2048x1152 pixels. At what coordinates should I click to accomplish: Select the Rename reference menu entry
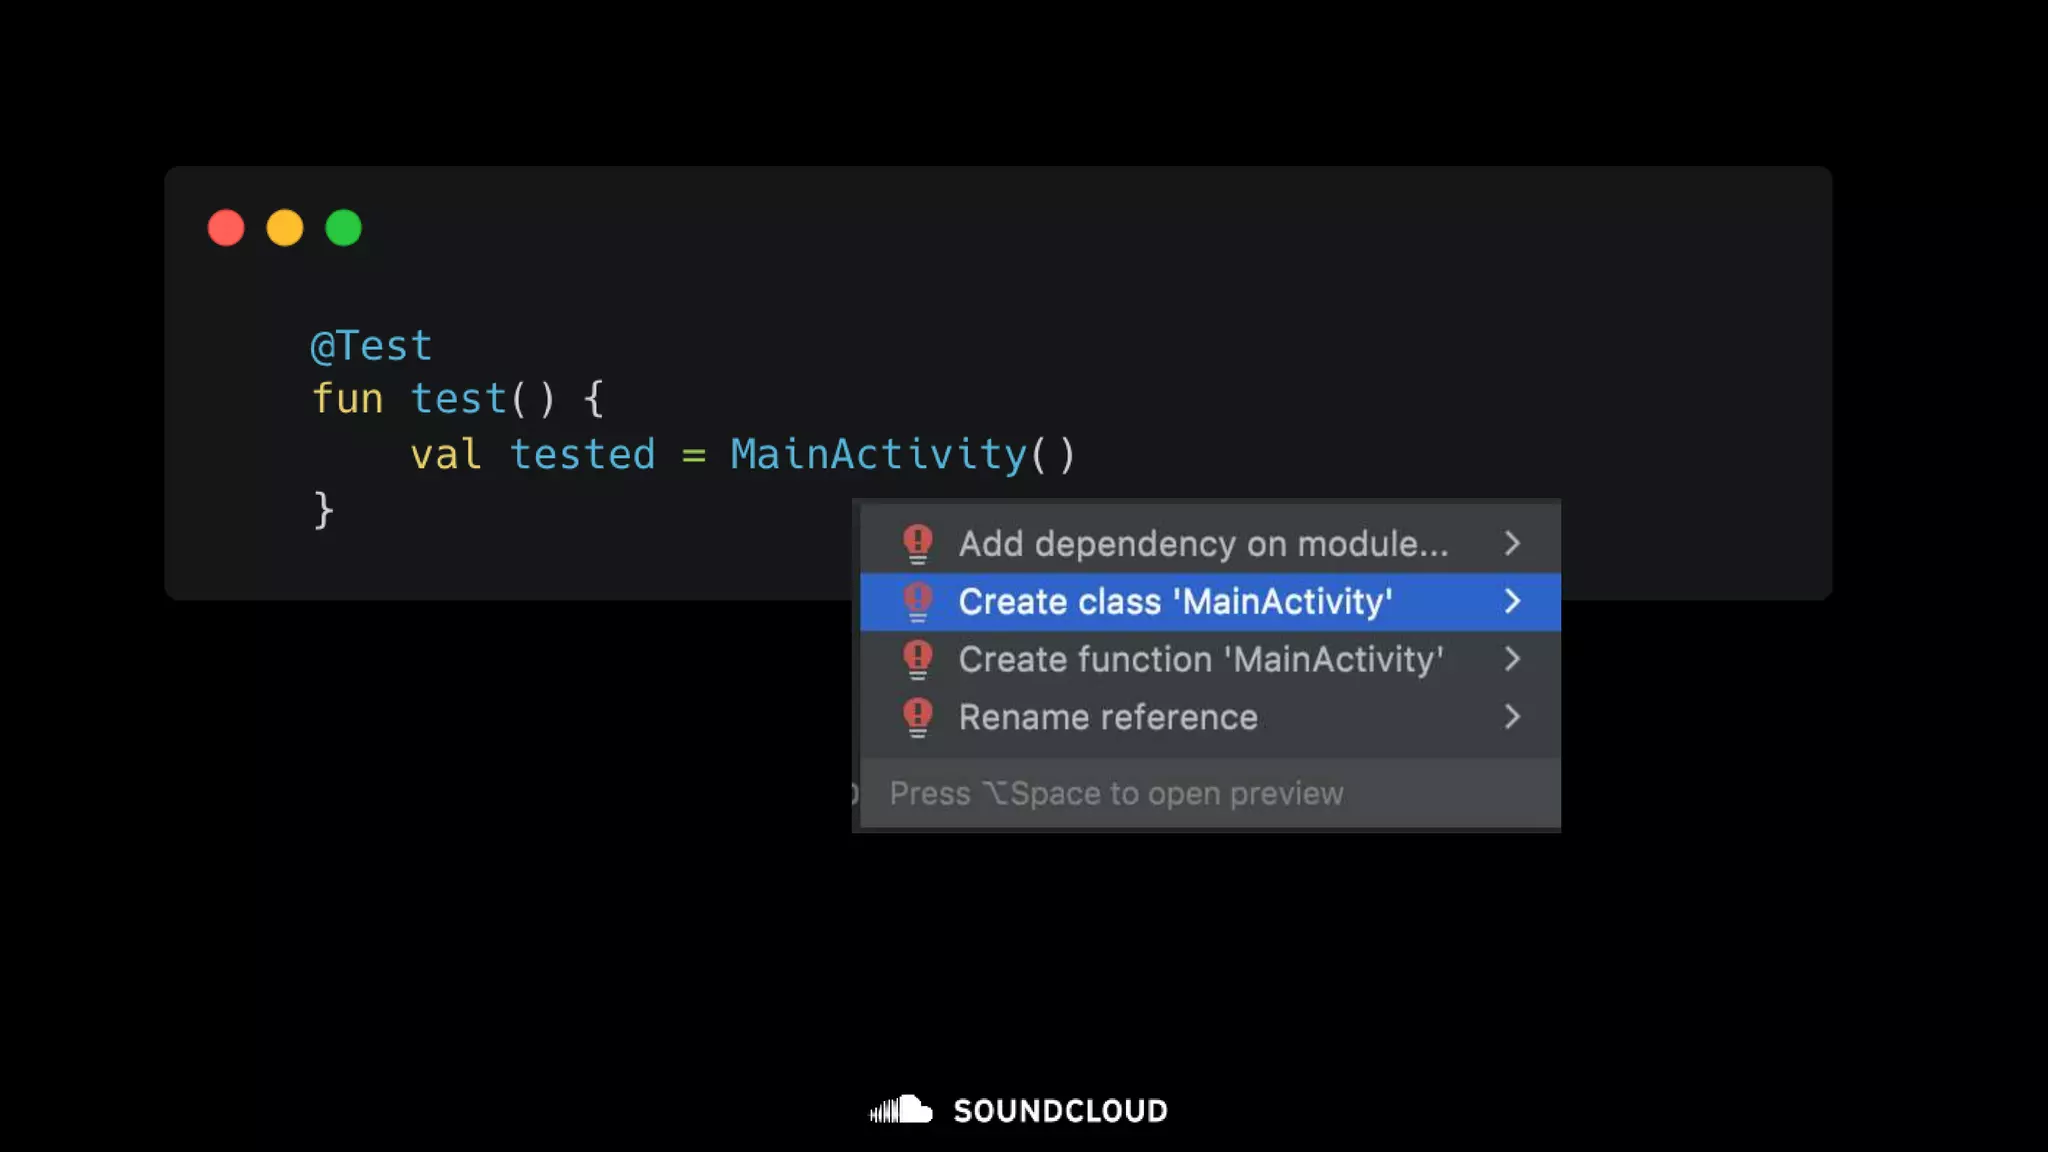click(1108, 718)
